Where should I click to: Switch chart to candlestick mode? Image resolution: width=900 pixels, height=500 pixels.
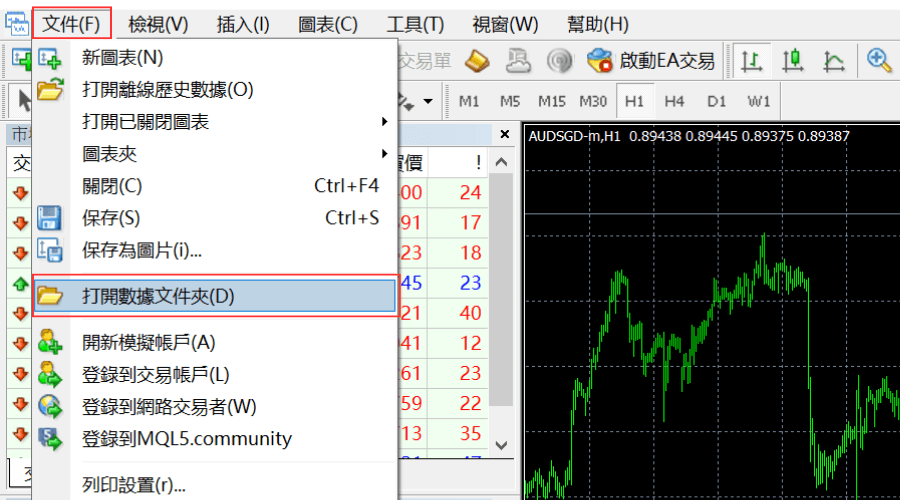[x=793, y=60]
